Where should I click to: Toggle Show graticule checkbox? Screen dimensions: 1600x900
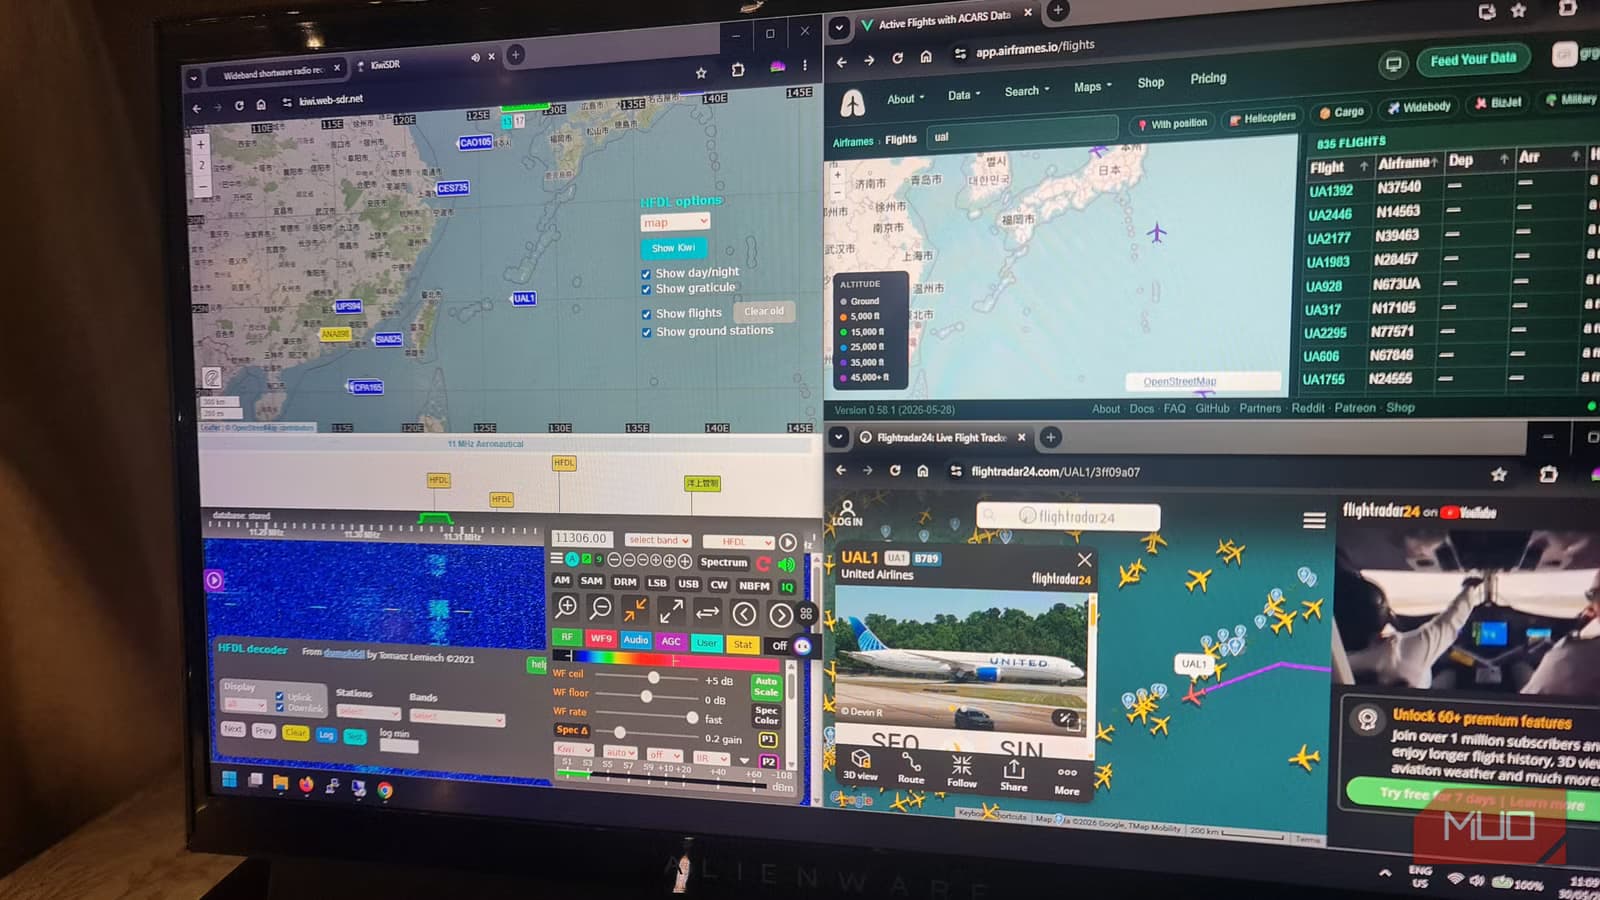646,290
